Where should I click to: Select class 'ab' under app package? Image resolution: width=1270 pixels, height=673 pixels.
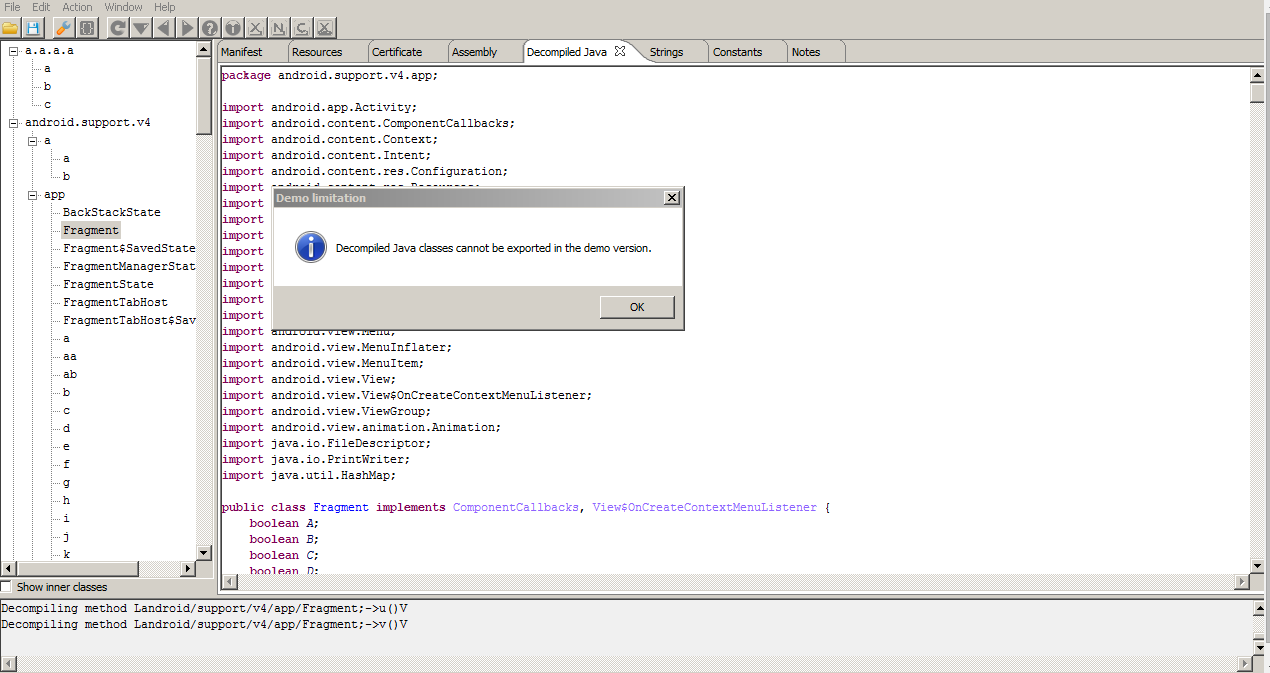coord(70,375)
